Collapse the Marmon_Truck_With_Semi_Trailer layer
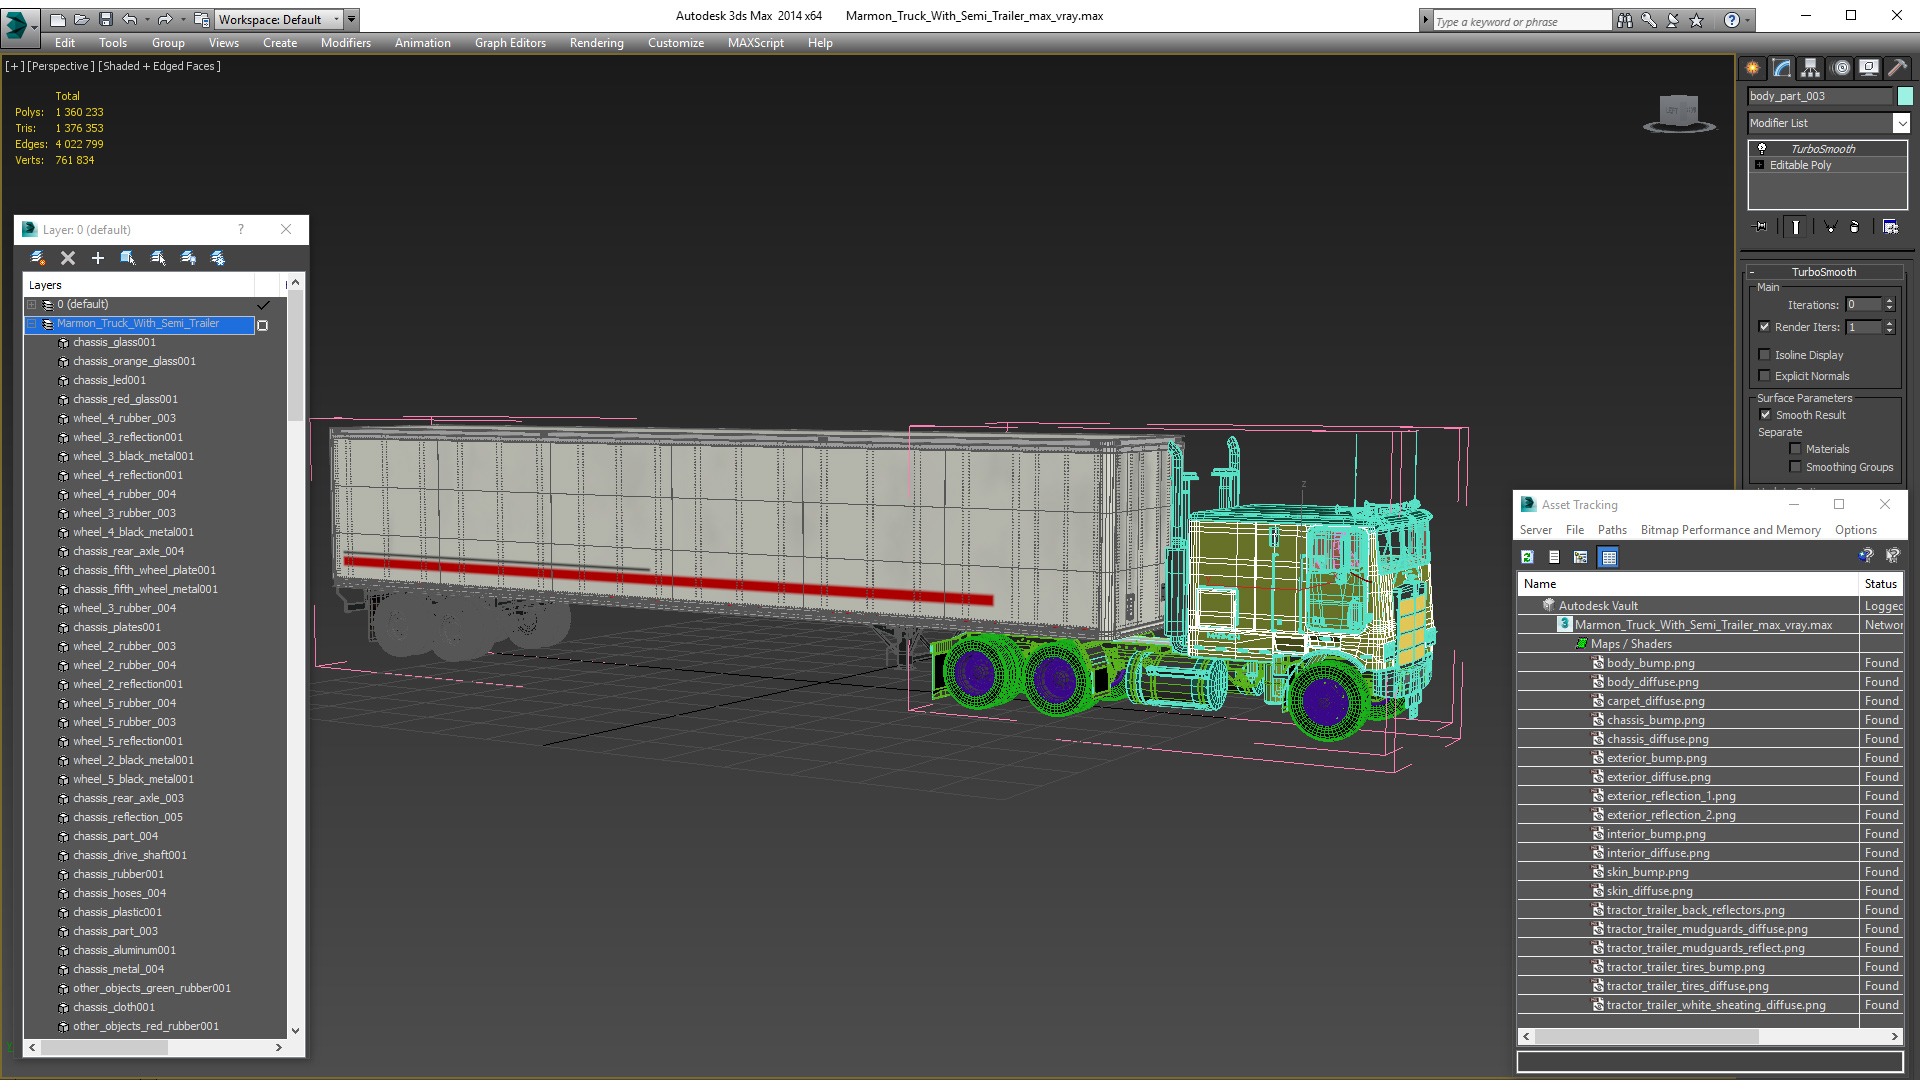Screen dimensions: 1920x1080 tap(32, 324)
